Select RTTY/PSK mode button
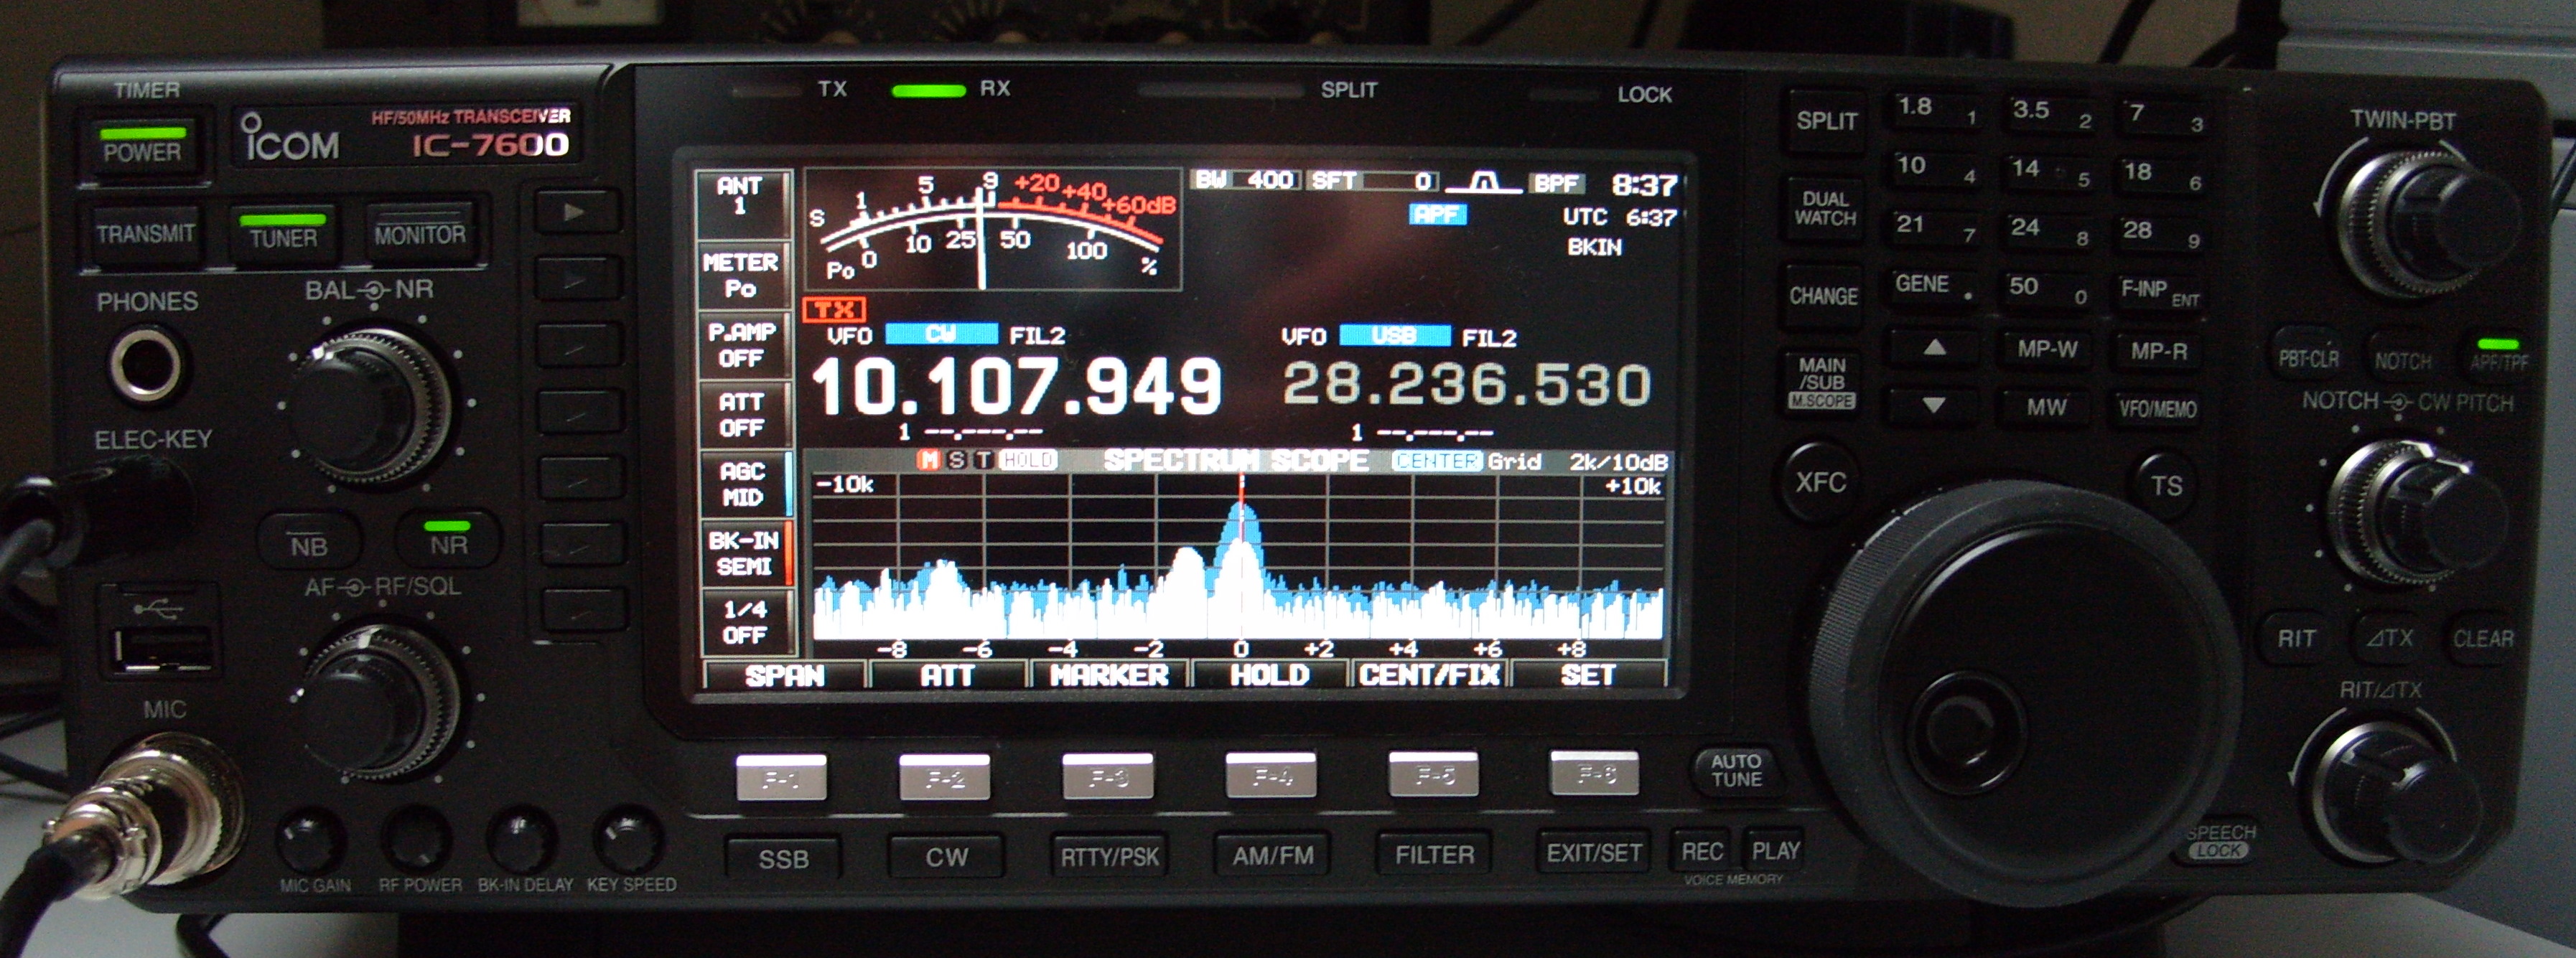 pos(1109,857)
